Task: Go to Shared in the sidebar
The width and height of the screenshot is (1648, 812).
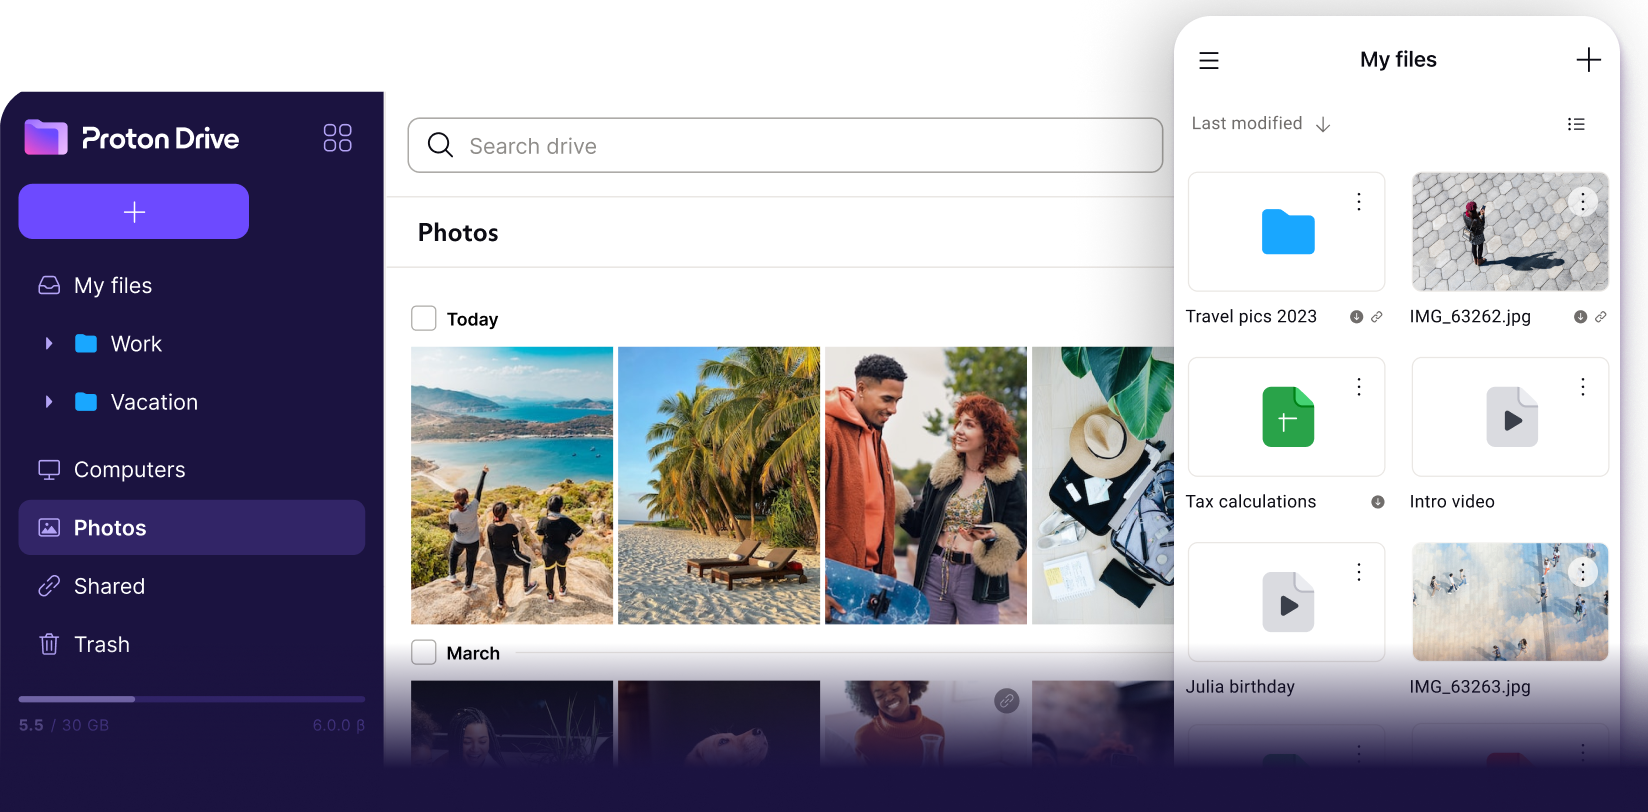Action: [x=108, y=586]
